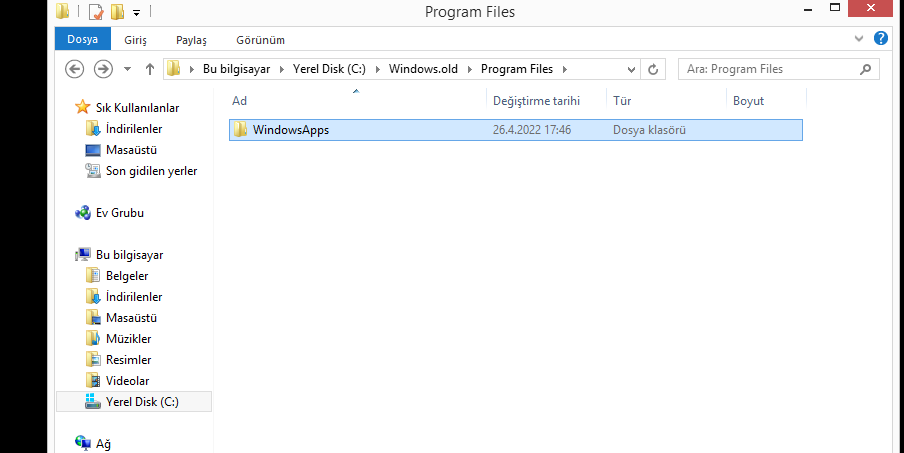Go up one folder level
Image resolution: width=904 pixels, height=453 pixels.
click(150, 69)
